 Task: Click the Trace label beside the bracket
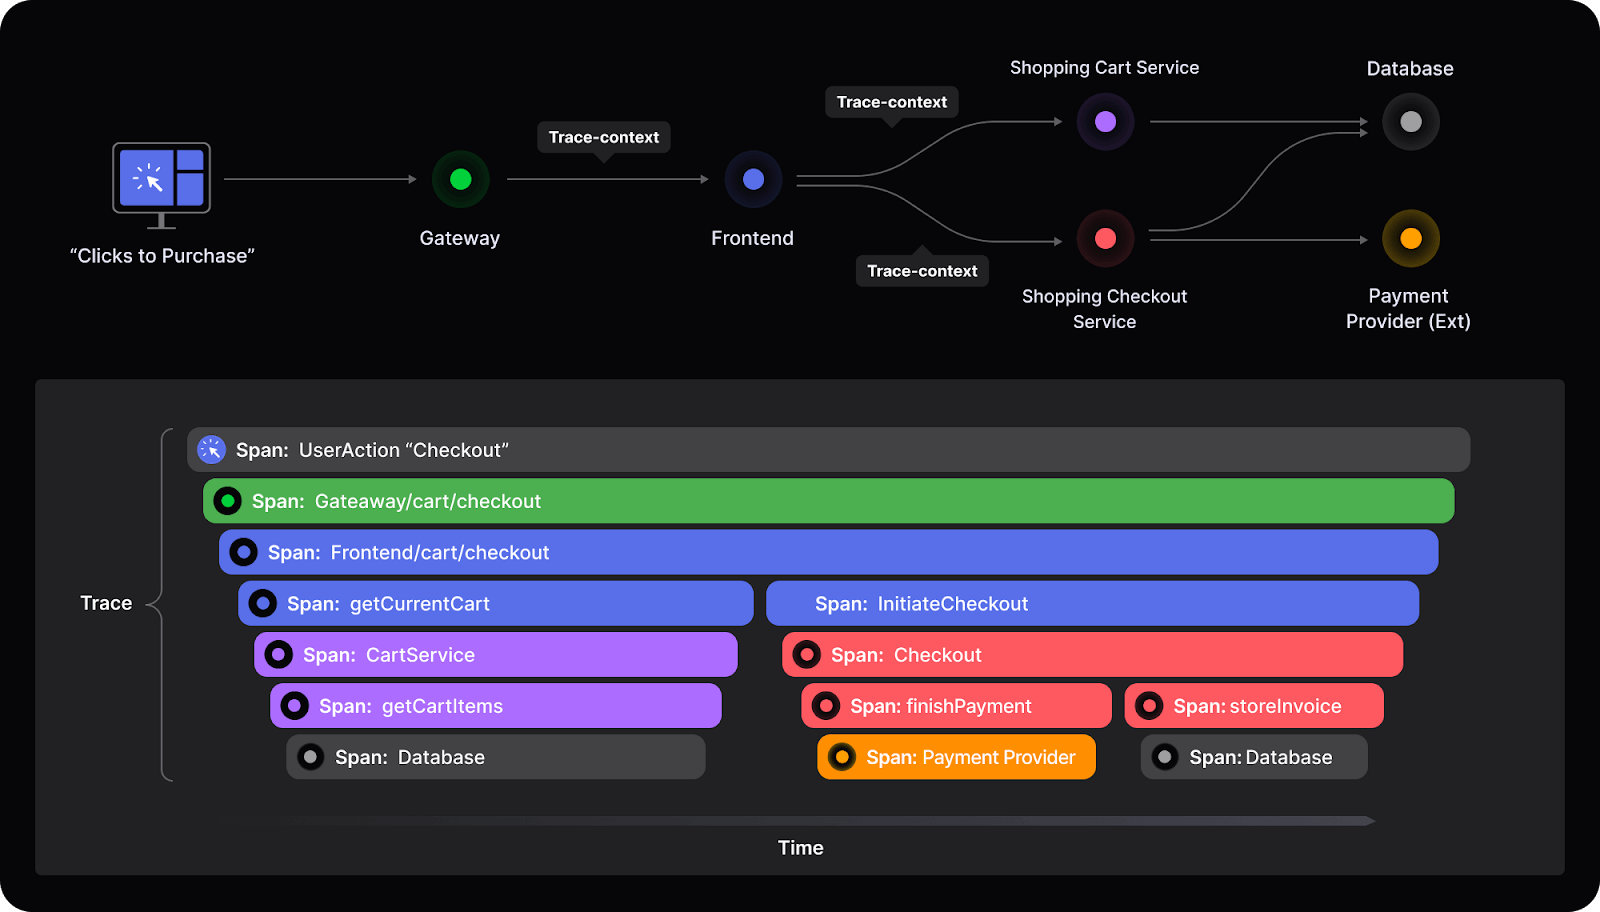[x=106, y=602]
